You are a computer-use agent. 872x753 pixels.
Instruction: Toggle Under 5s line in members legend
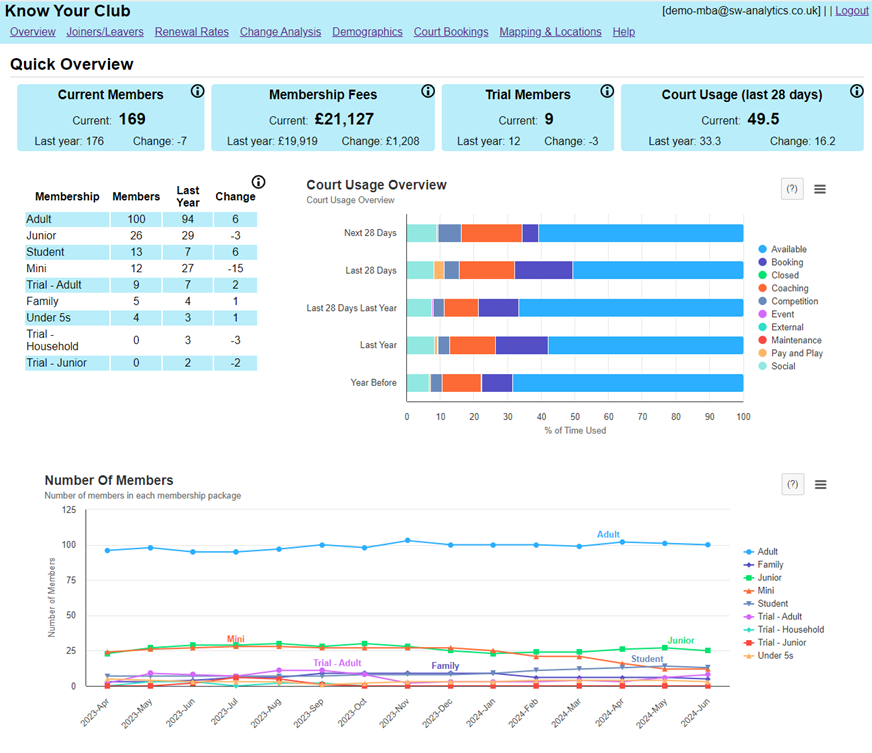pos(769,656)
